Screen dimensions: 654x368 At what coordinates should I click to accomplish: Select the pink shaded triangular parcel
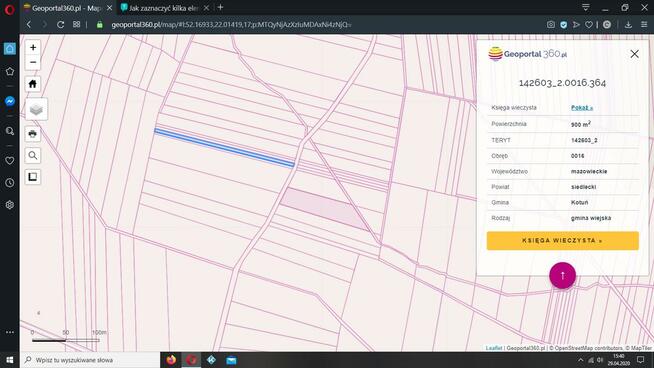325,208
